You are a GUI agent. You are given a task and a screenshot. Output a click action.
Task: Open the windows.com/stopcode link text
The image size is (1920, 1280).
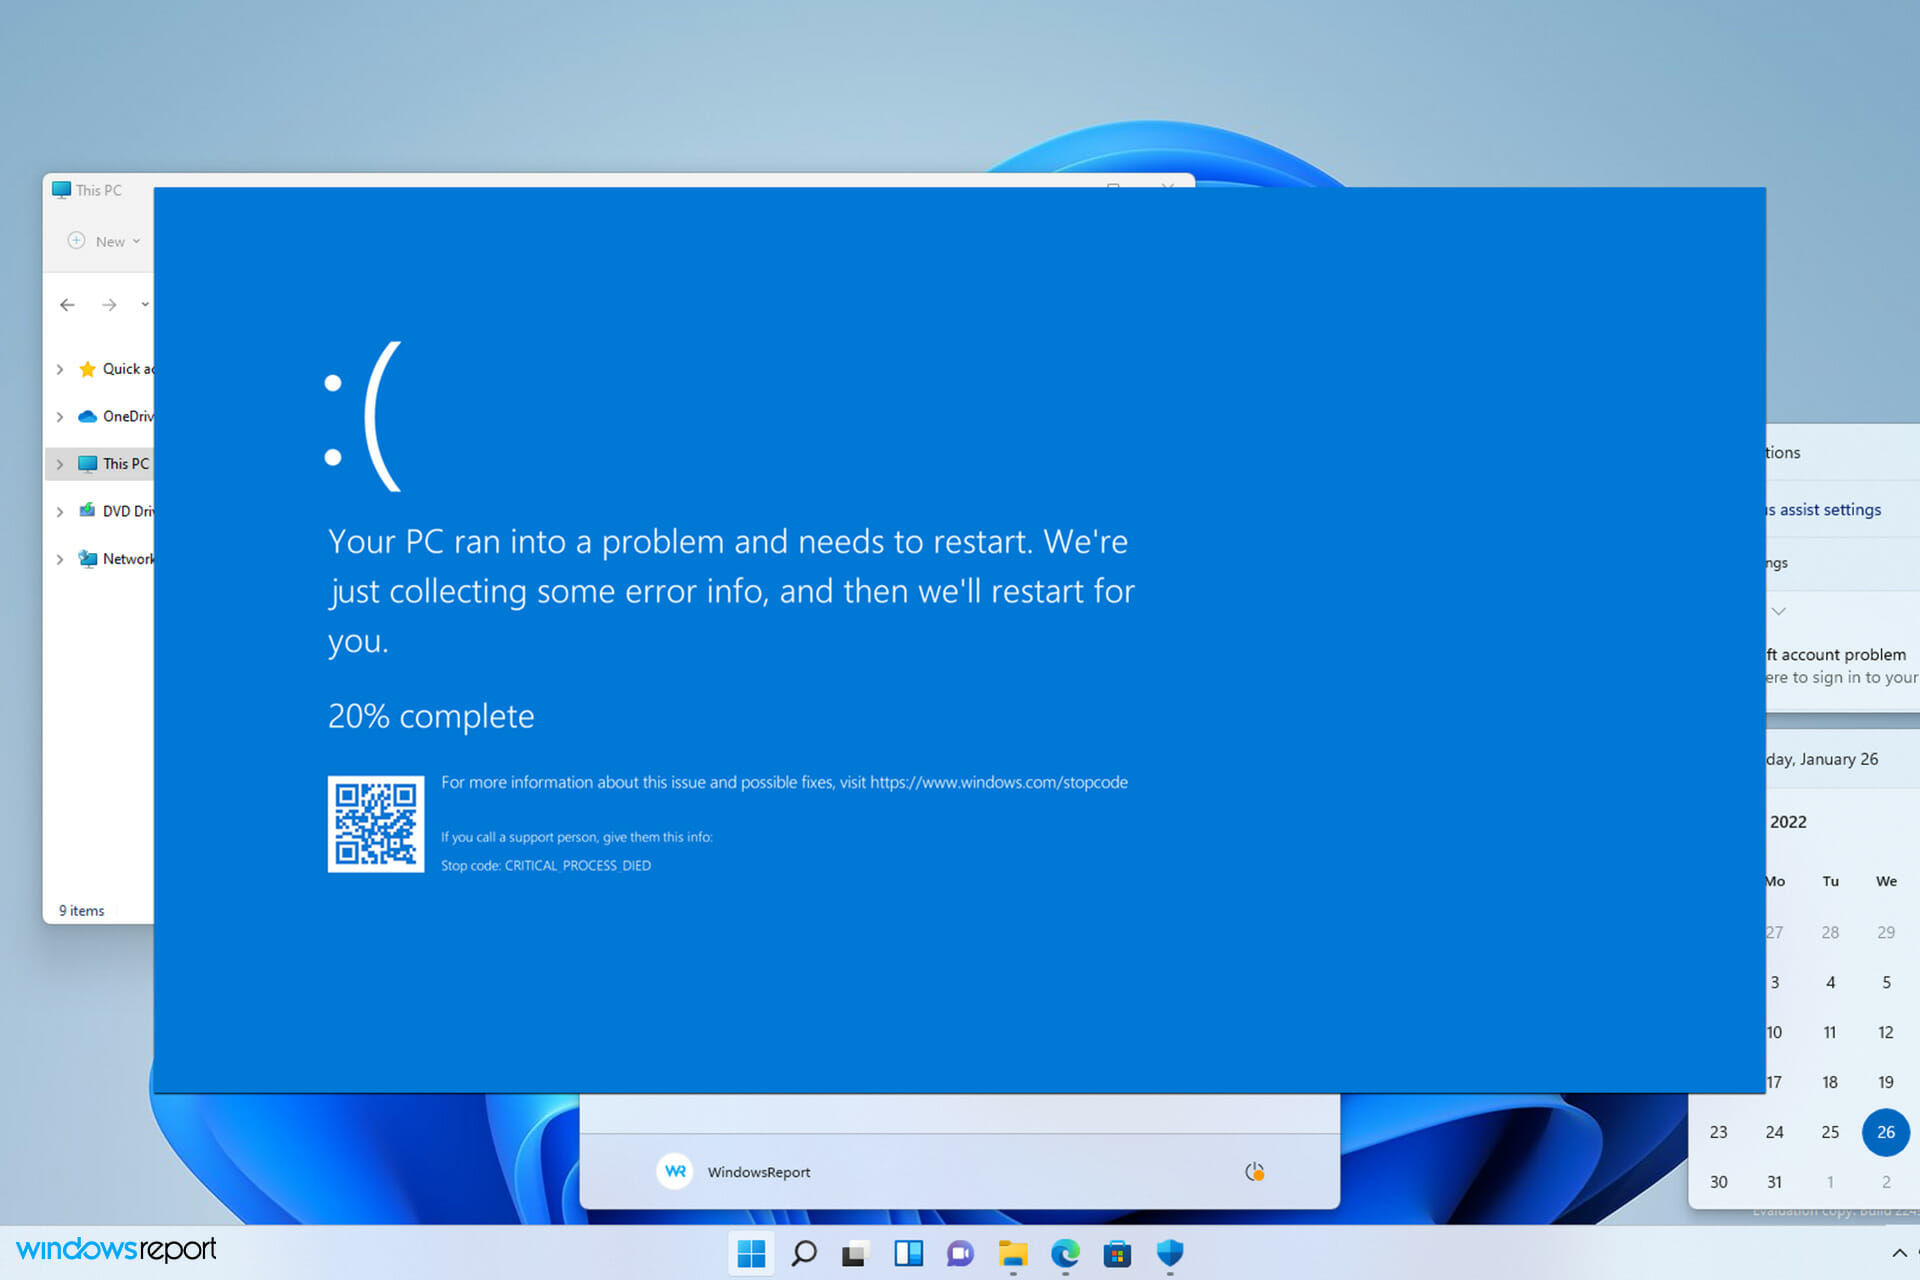click(x=998, y=782)
